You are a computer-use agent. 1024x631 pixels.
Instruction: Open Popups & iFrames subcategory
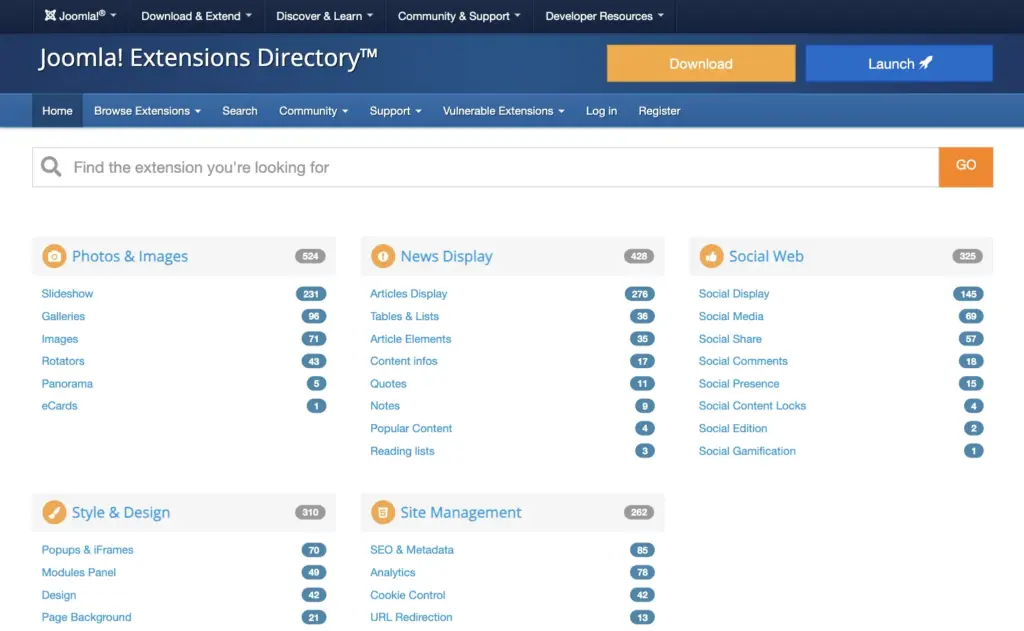click(x=88, y=550)
